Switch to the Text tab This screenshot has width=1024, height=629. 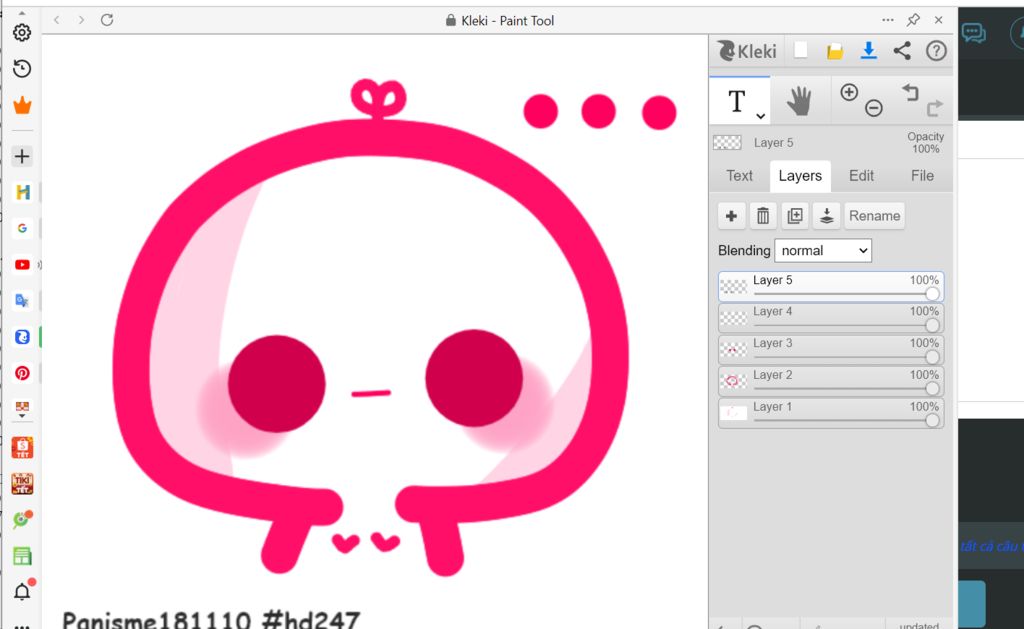[739, 176]
